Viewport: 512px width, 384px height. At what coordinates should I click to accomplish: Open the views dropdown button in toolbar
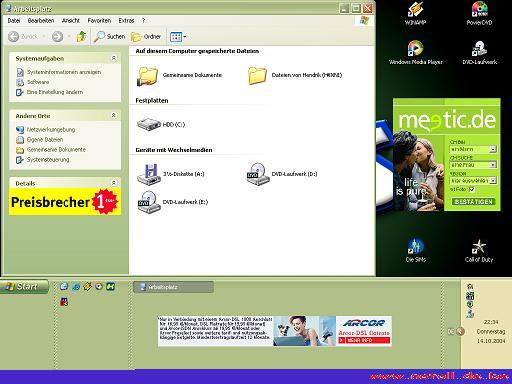(178, 37)
